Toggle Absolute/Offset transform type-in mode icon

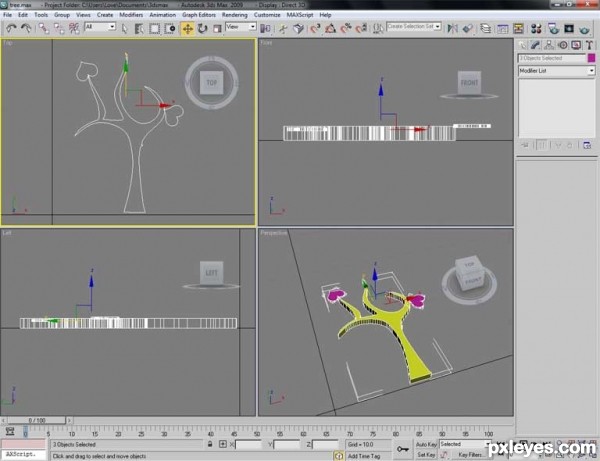(x=223, y=444)
